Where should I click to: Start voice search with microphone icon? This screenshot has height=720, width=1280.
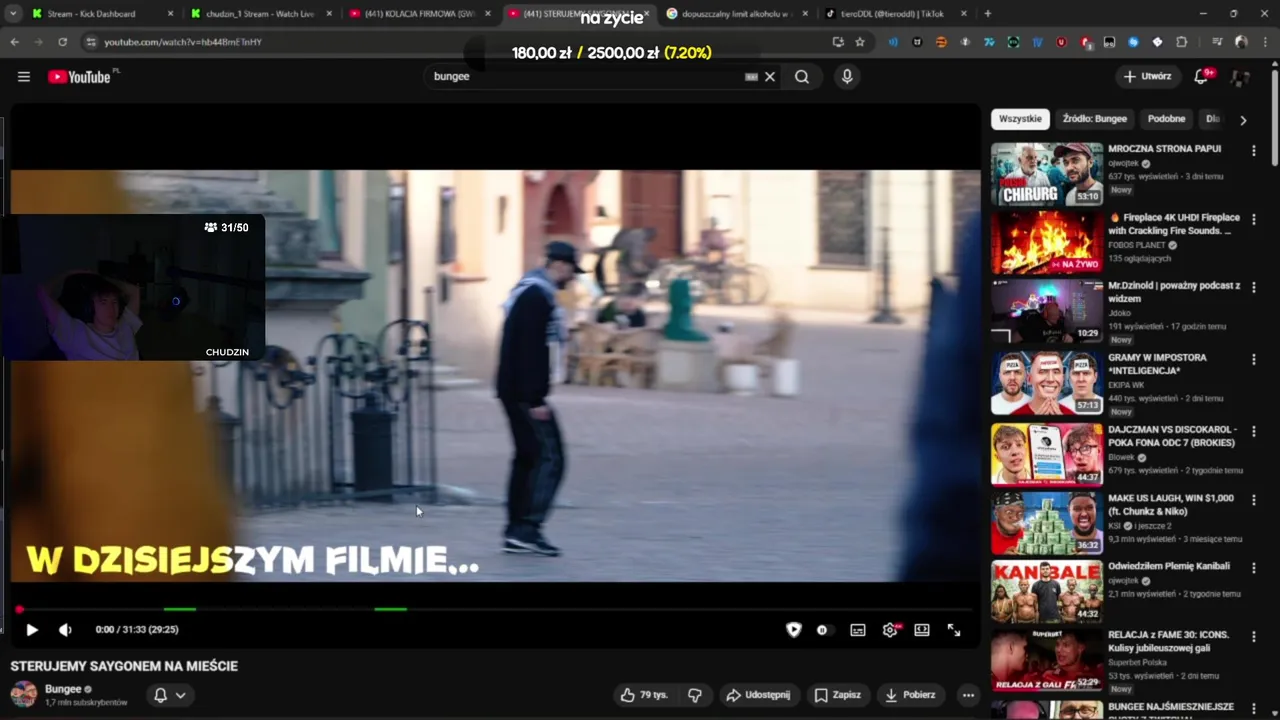(847, 77)
